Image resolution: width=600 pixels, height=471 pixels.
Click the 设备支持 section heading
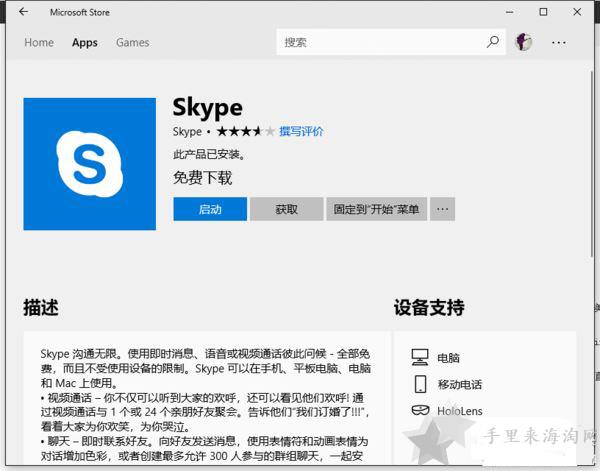[429, 307]
